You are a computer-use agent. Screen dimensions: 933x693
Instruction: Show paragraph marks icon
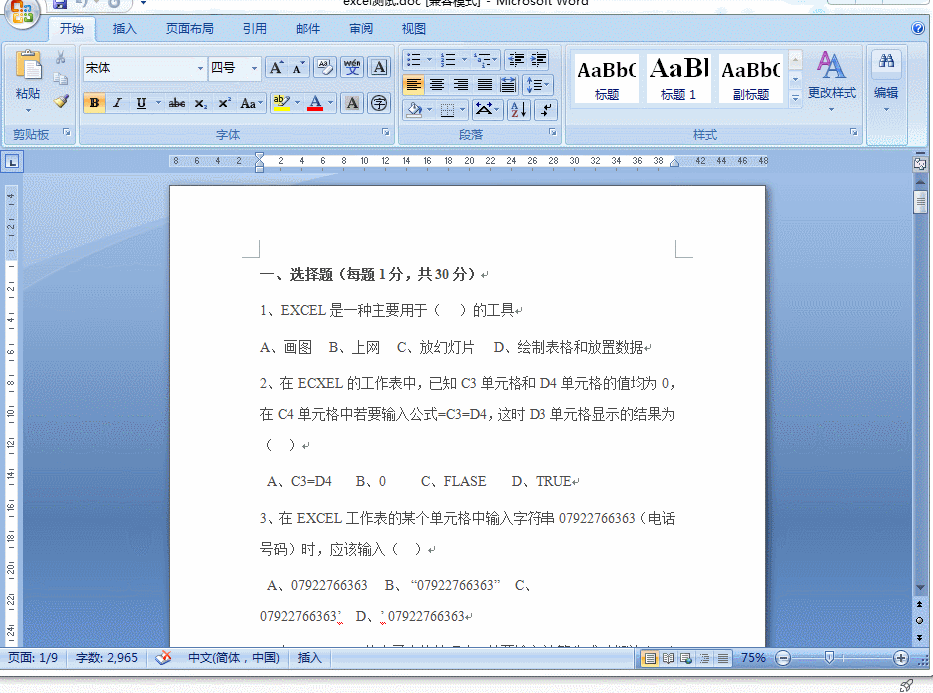(x=546, y=109)
